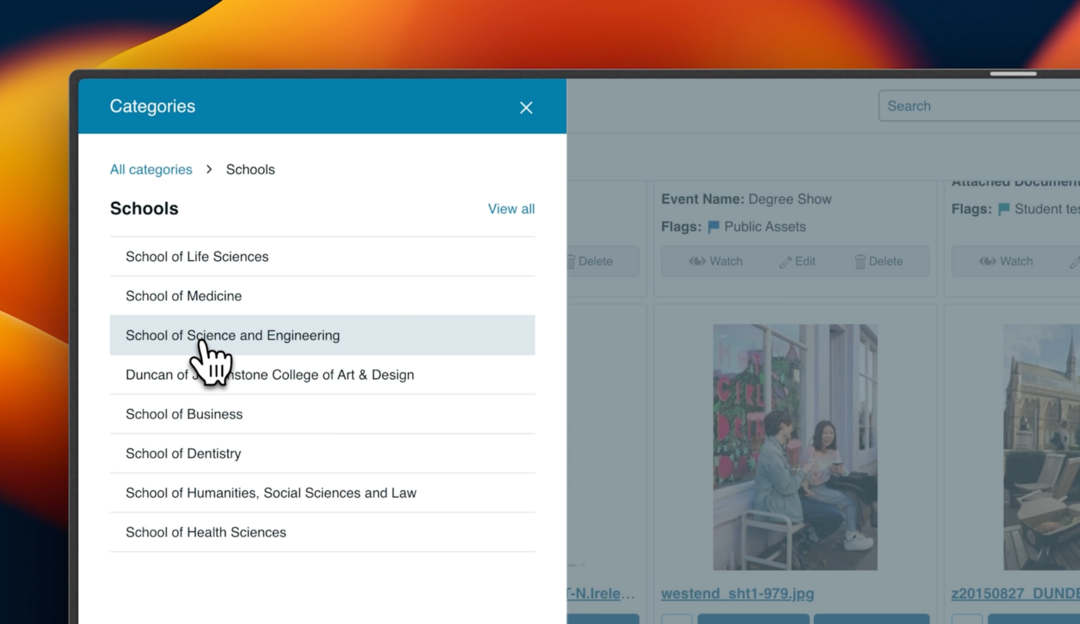1080x624 pixels.
Task: Click the pencil Edit icon on the Degree Show card
Action: tap(786, 262)
